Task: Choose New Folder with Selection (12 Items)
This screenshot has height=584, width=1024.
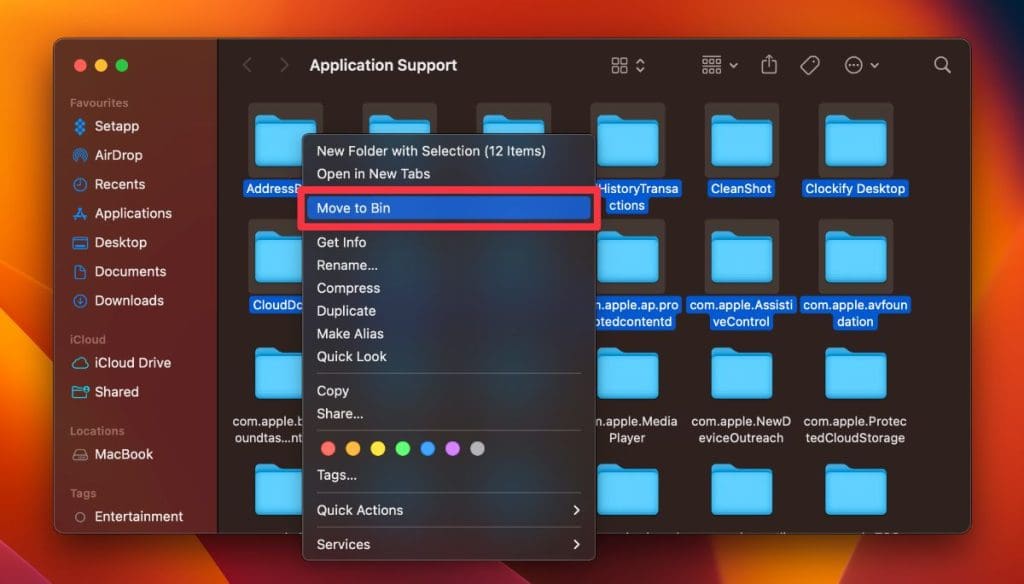Action: (431, 151)
